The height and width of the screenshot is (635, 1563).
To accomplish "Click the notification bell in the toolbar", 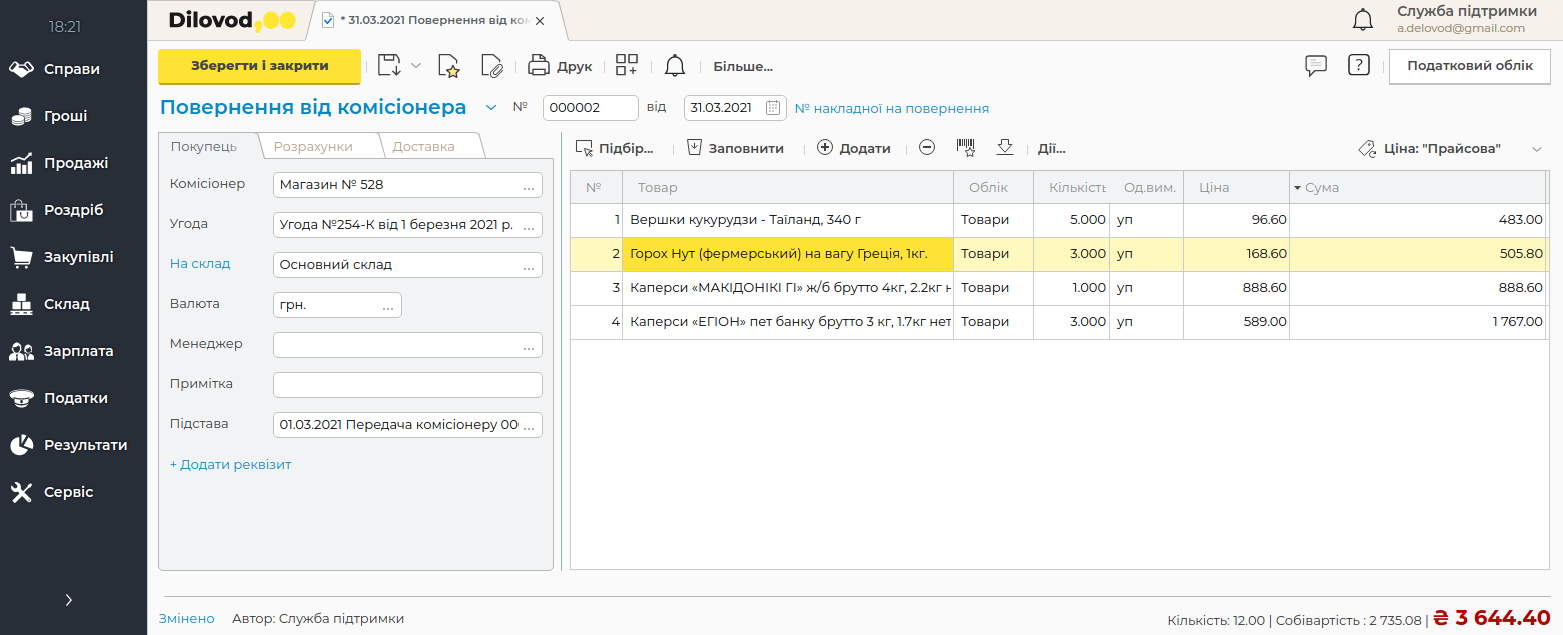I will pyautogui.click(x=675, y=66).
